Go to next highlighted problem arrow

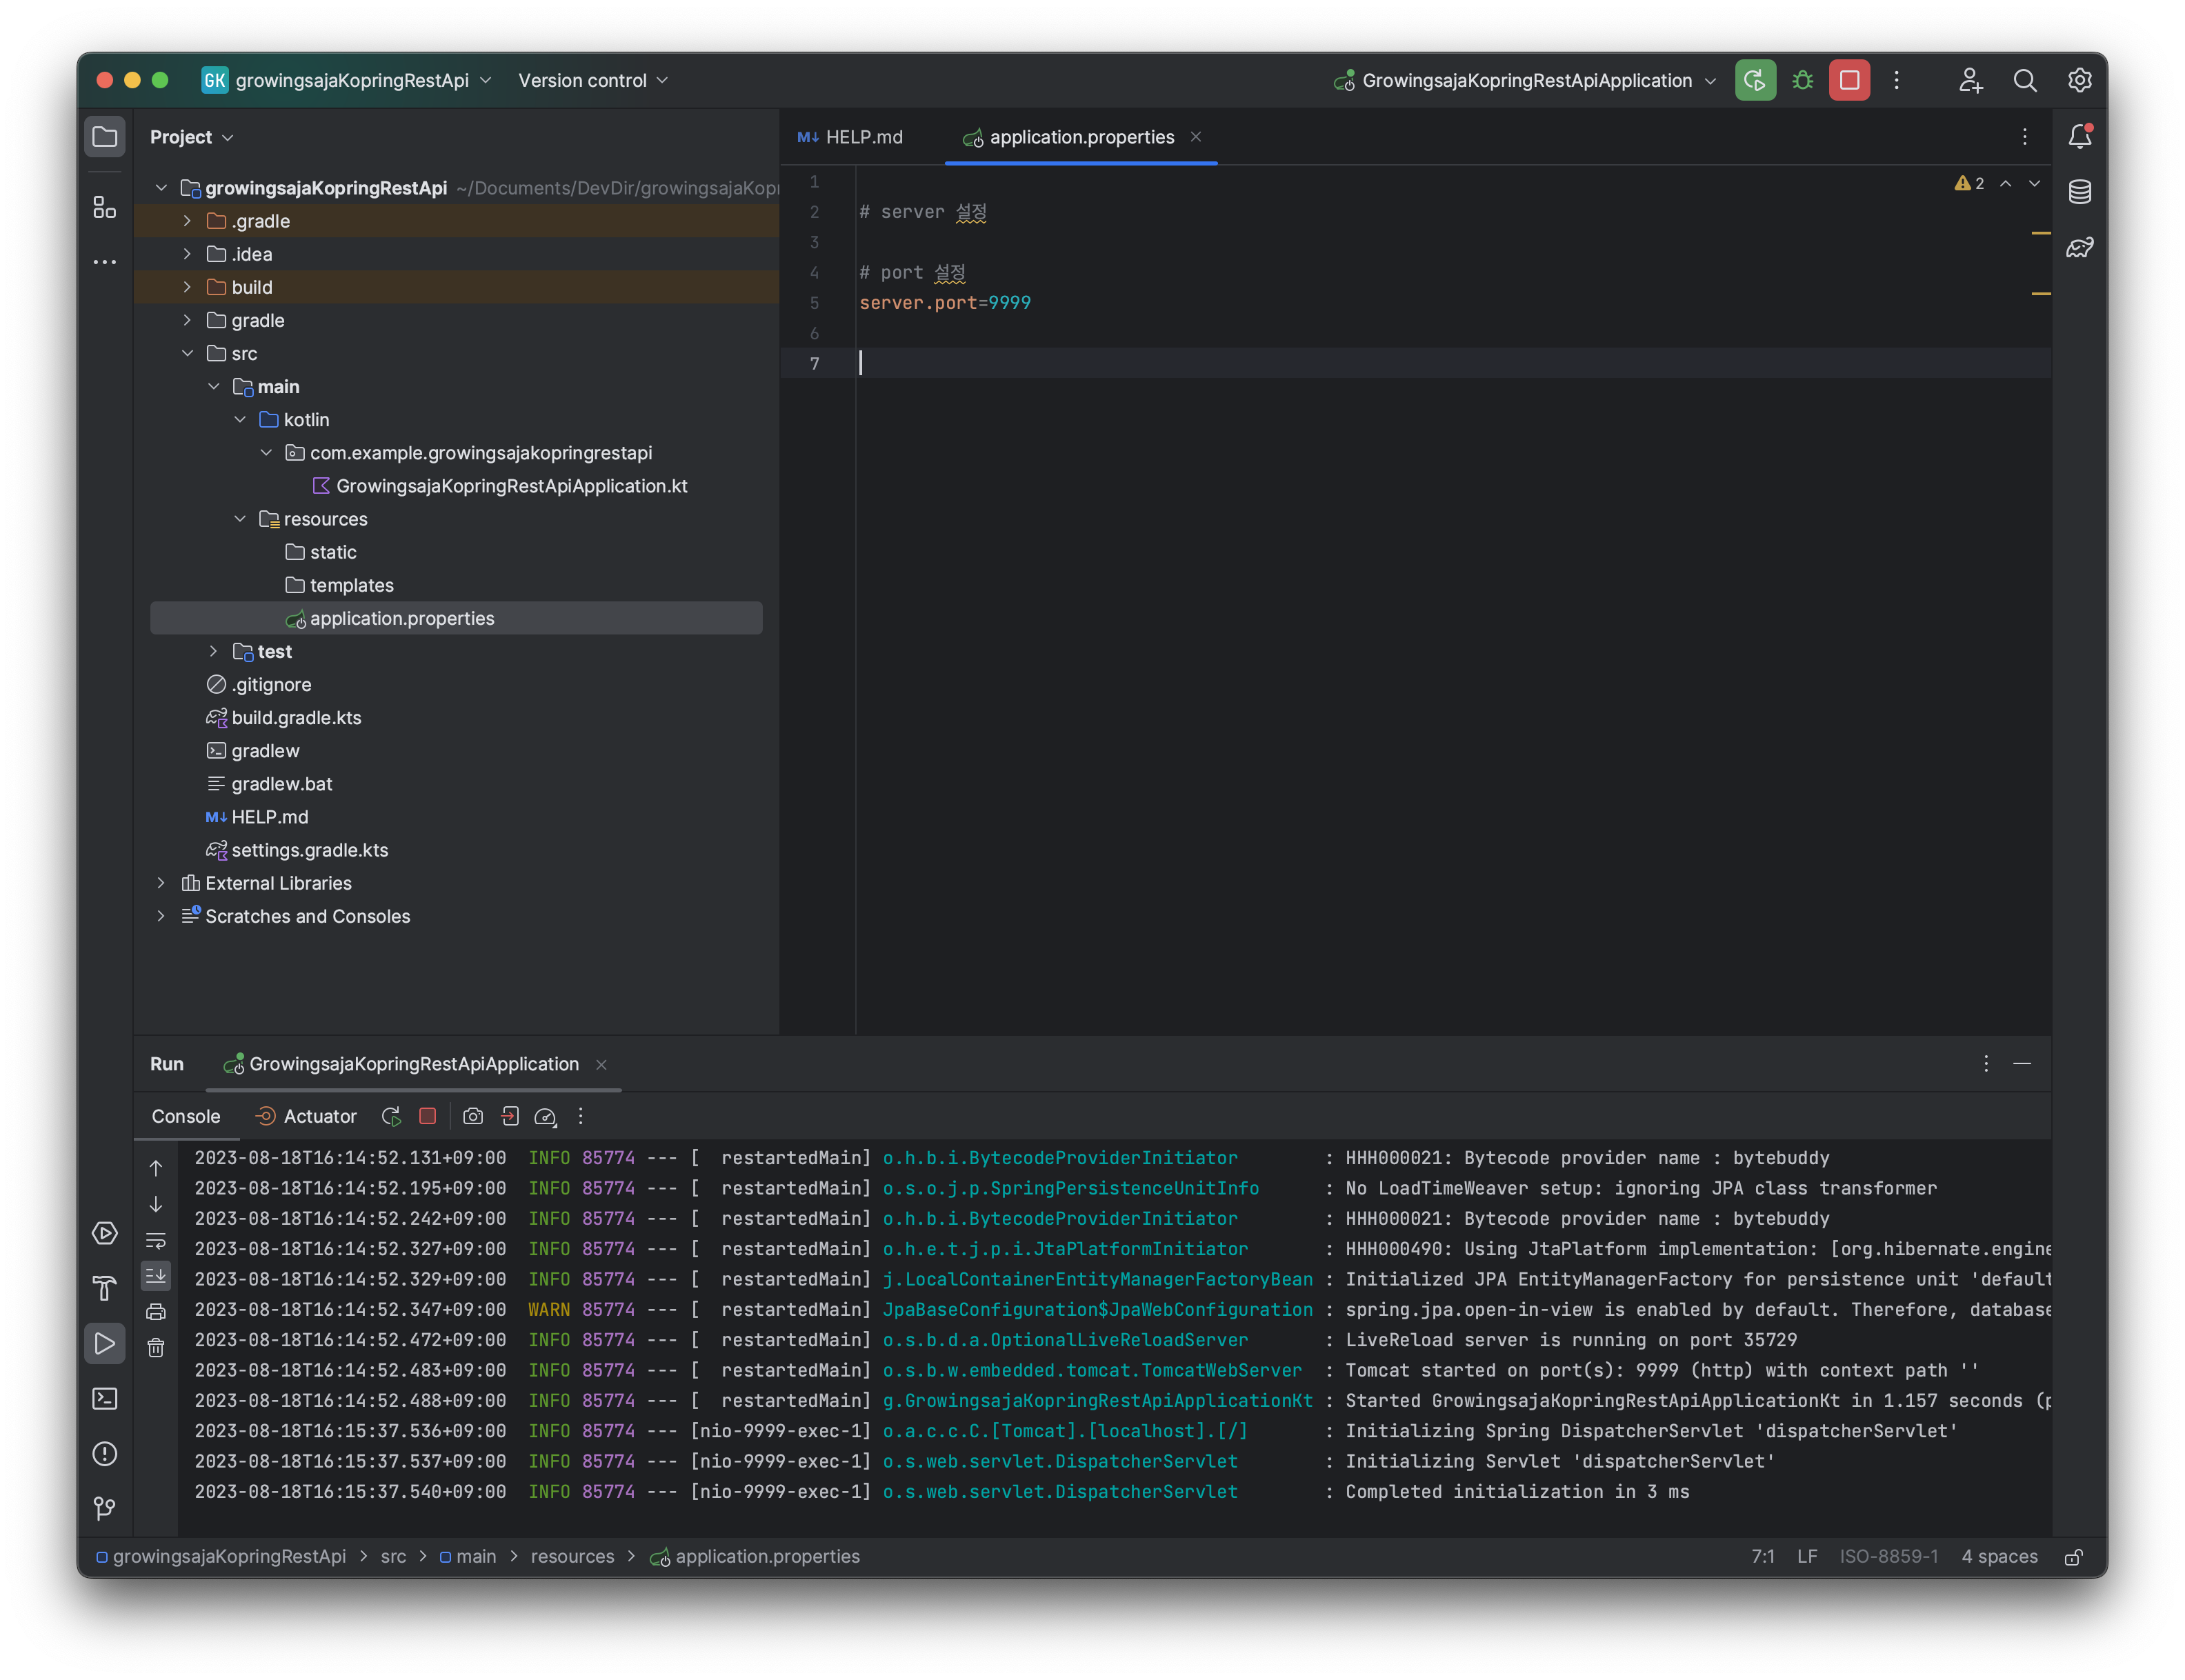click(x=2033, y=183)
